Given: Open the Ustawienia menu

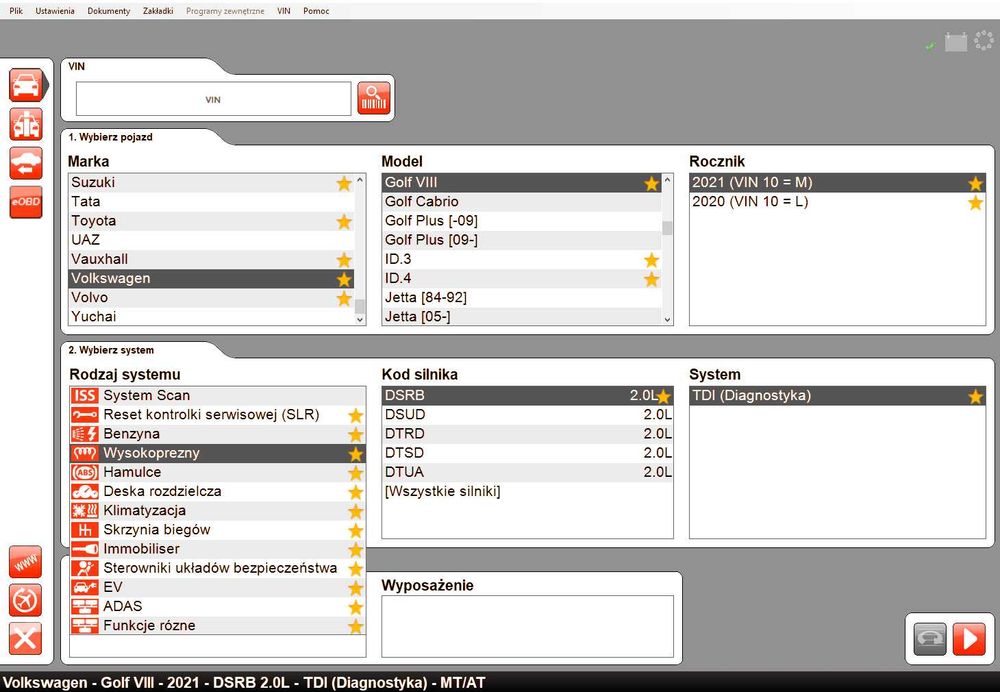Looking at the screenshot, I should (55, 11).
